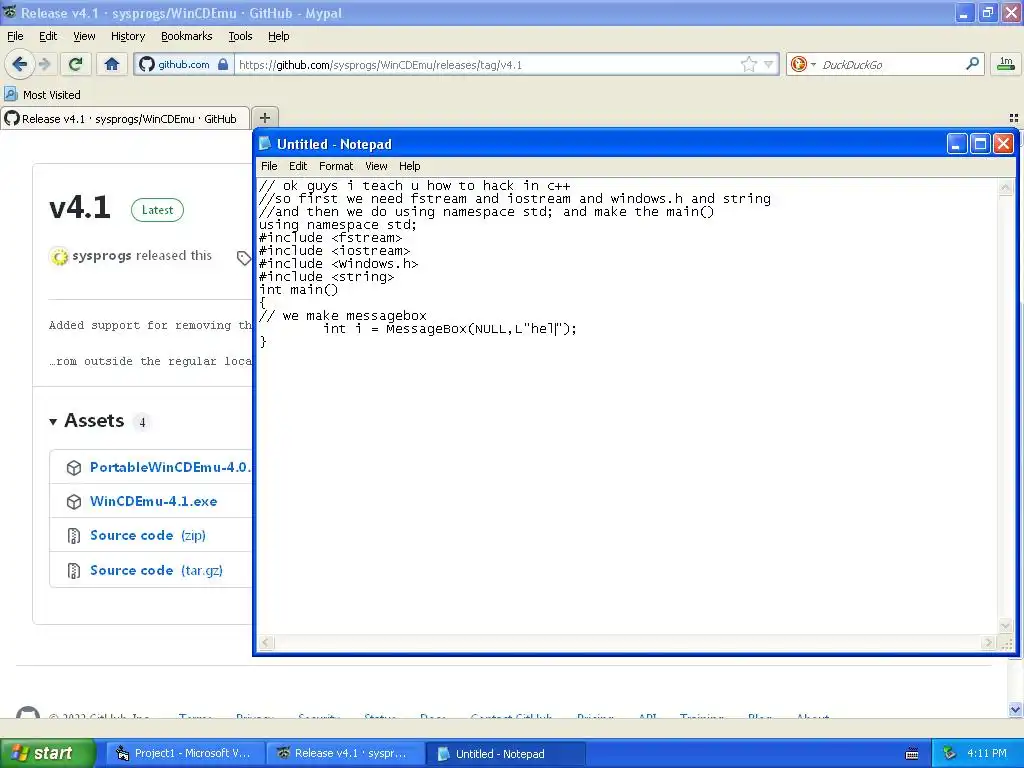Open the Windows Start menu
Image resolution: width=1024 pixels, height=768 pixels.
[46, 753]
